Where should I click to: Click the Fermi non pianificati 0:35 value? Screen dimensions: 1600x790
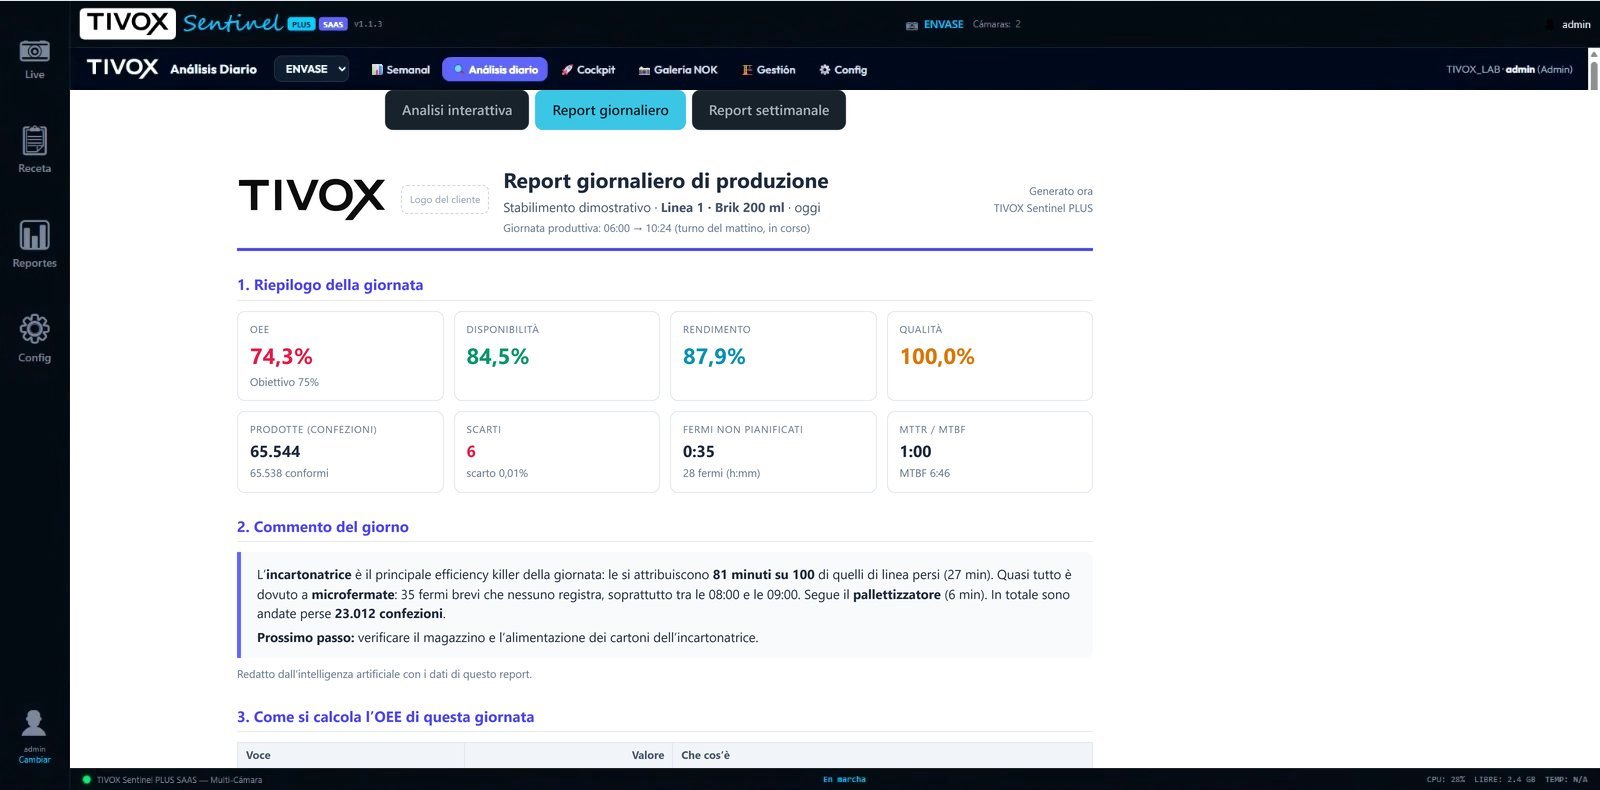699,452
